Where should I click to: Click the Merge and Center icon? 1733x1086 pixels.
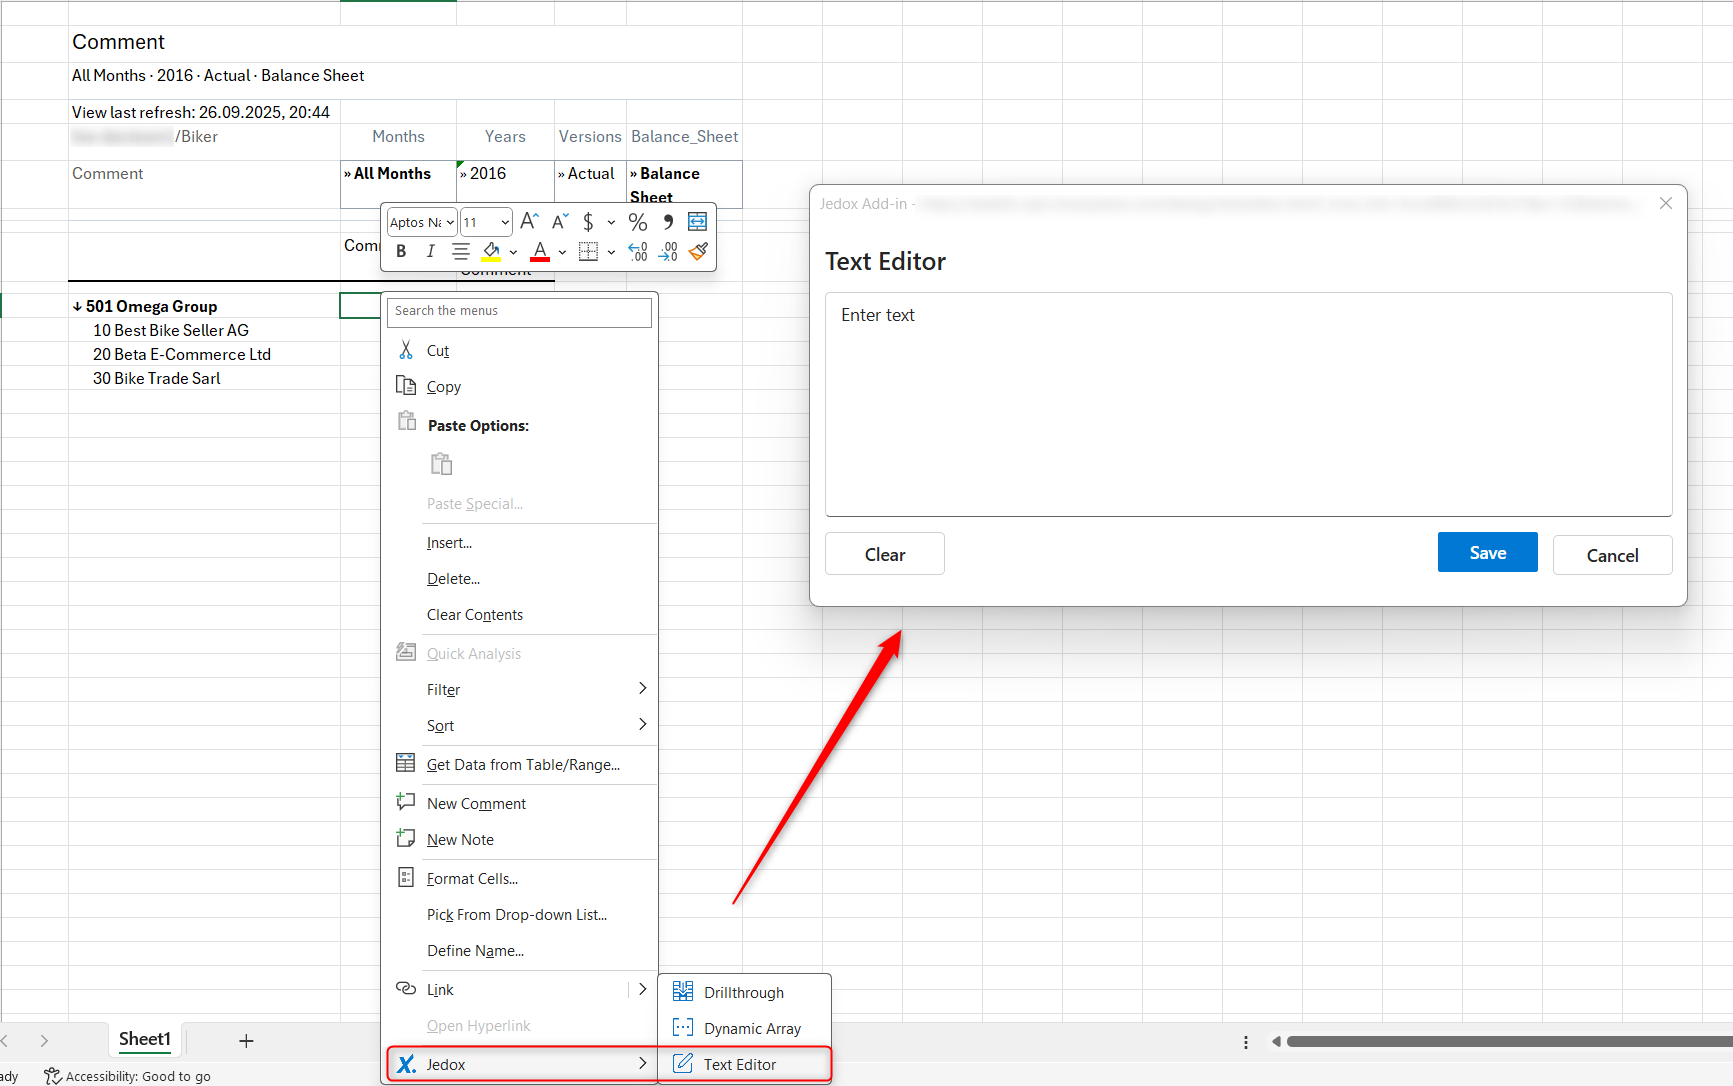[x=697, y=222]
